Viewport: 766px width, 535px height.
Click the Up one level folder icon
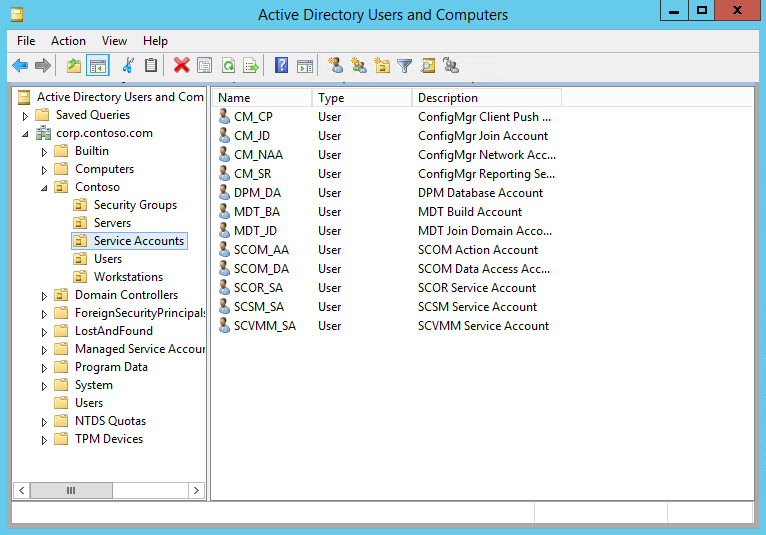click(73, 66)
